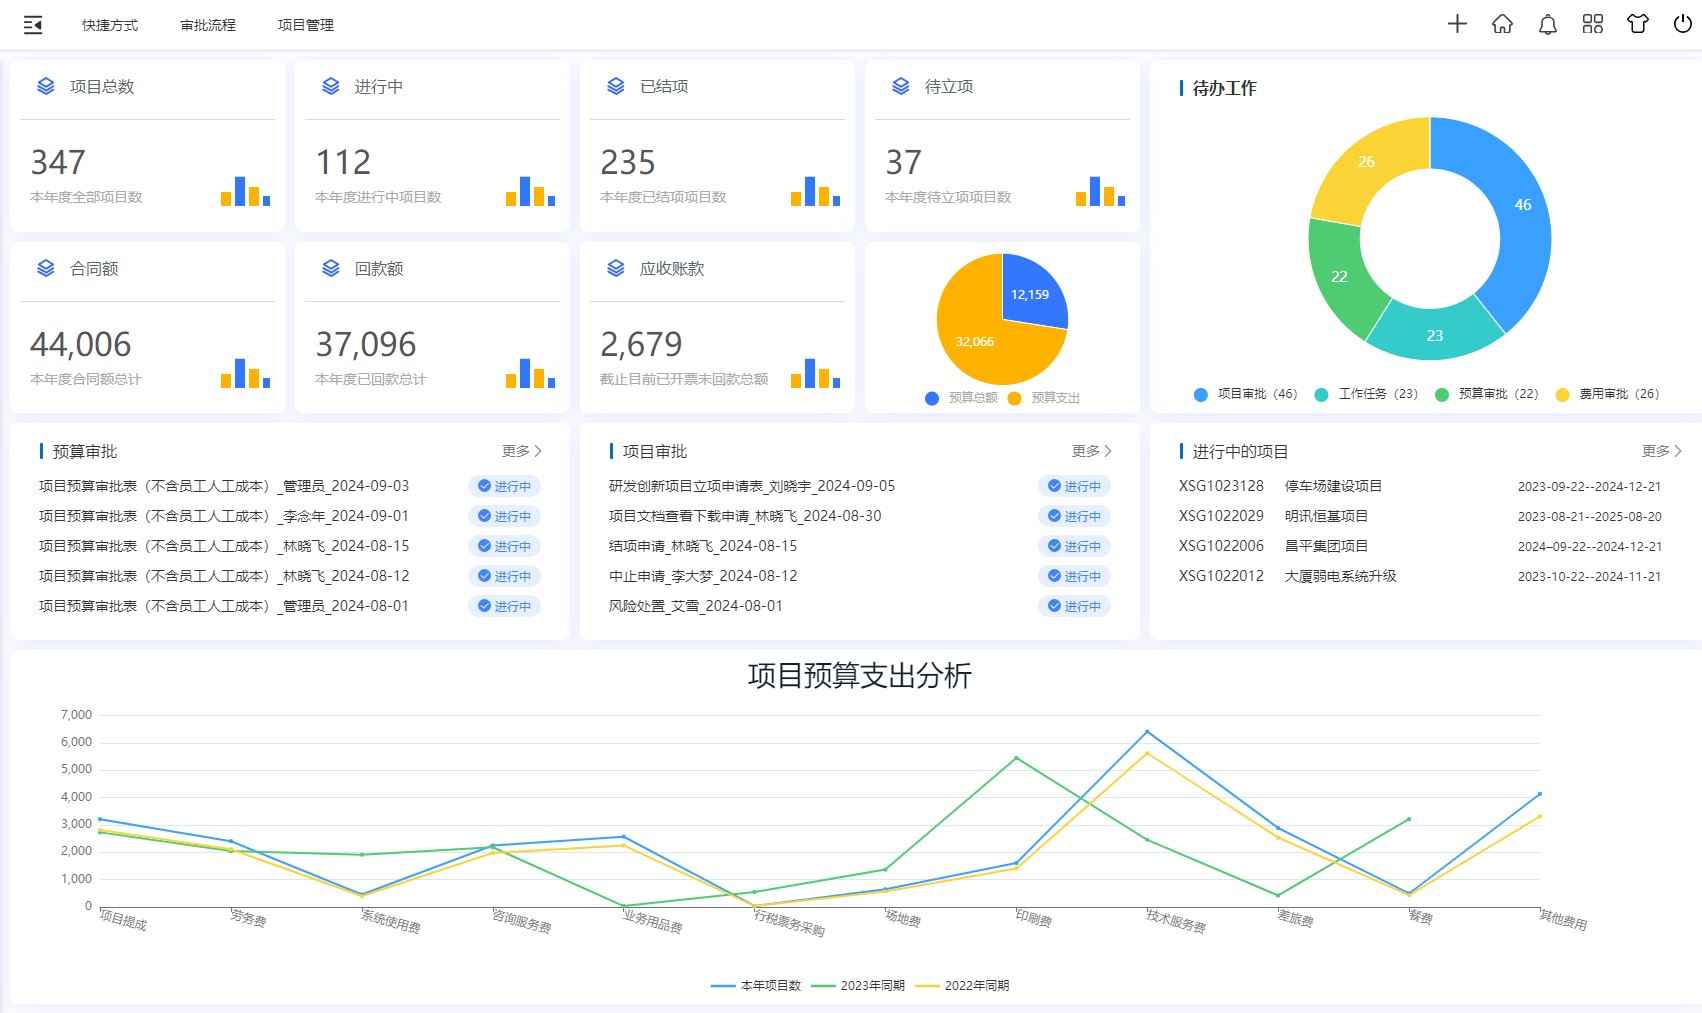Open the 审批流程 menu
The height and width of the screenshot is (1013, 1702).
208,25
